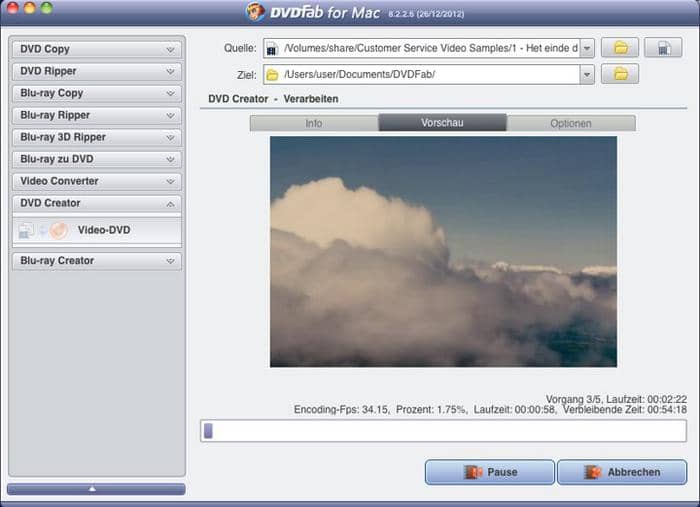The width and height of the screenshot is (700, 507).
Task: Expand the Blu-ray 3D Ripper section
Action: [97, 137]
